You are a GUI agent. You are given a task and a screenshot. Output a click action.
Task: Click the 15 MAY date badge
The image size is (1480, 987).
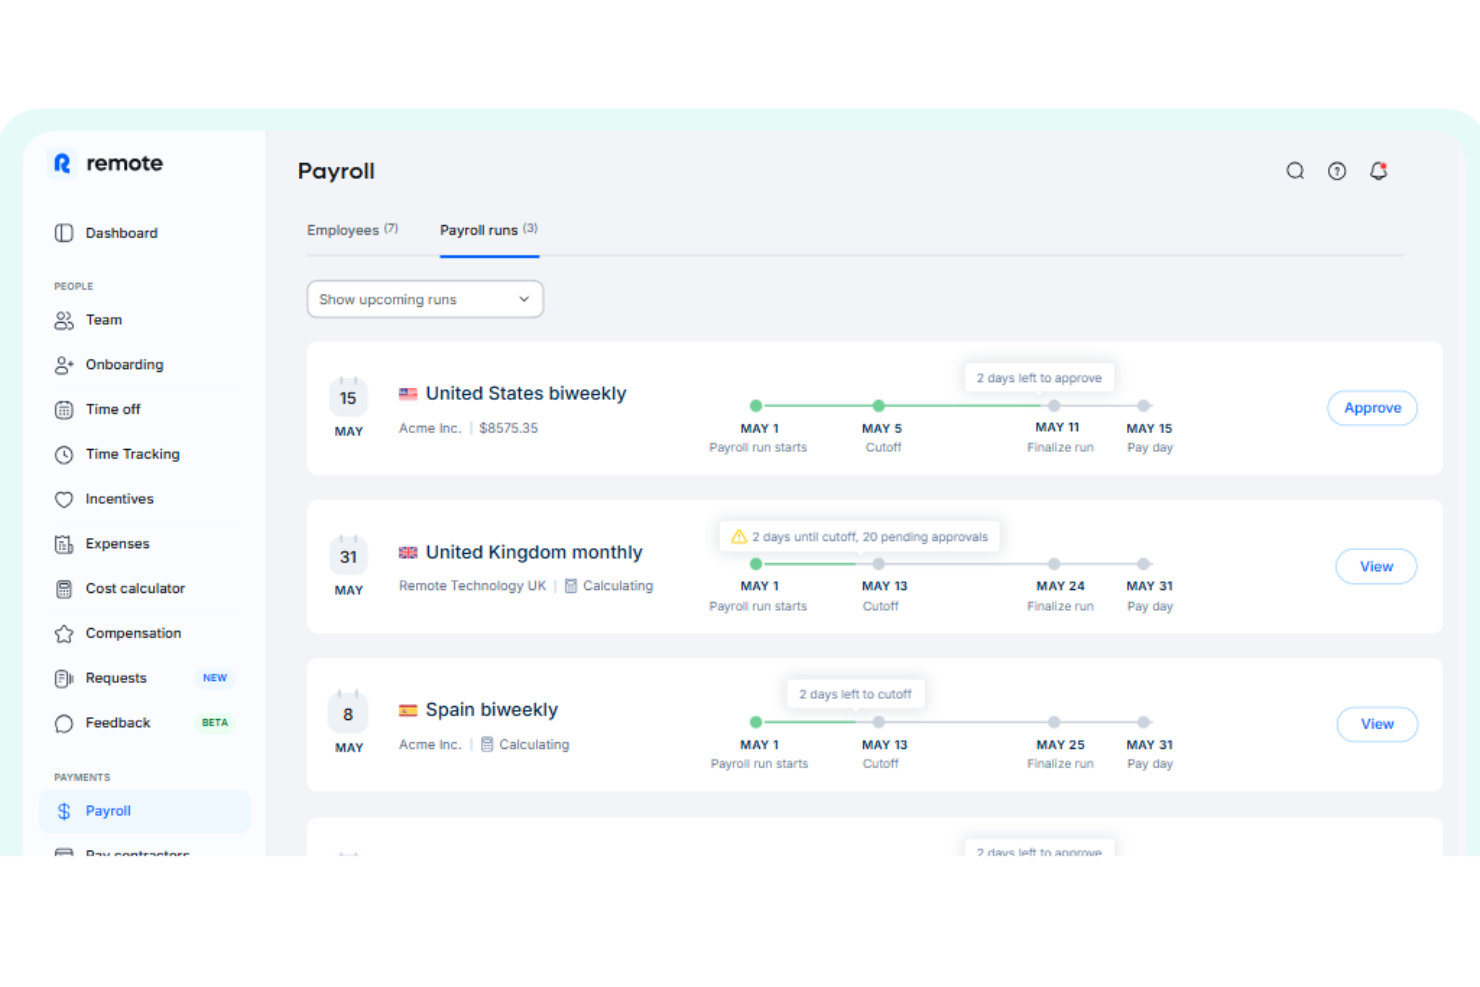click(x=348, y=408)
